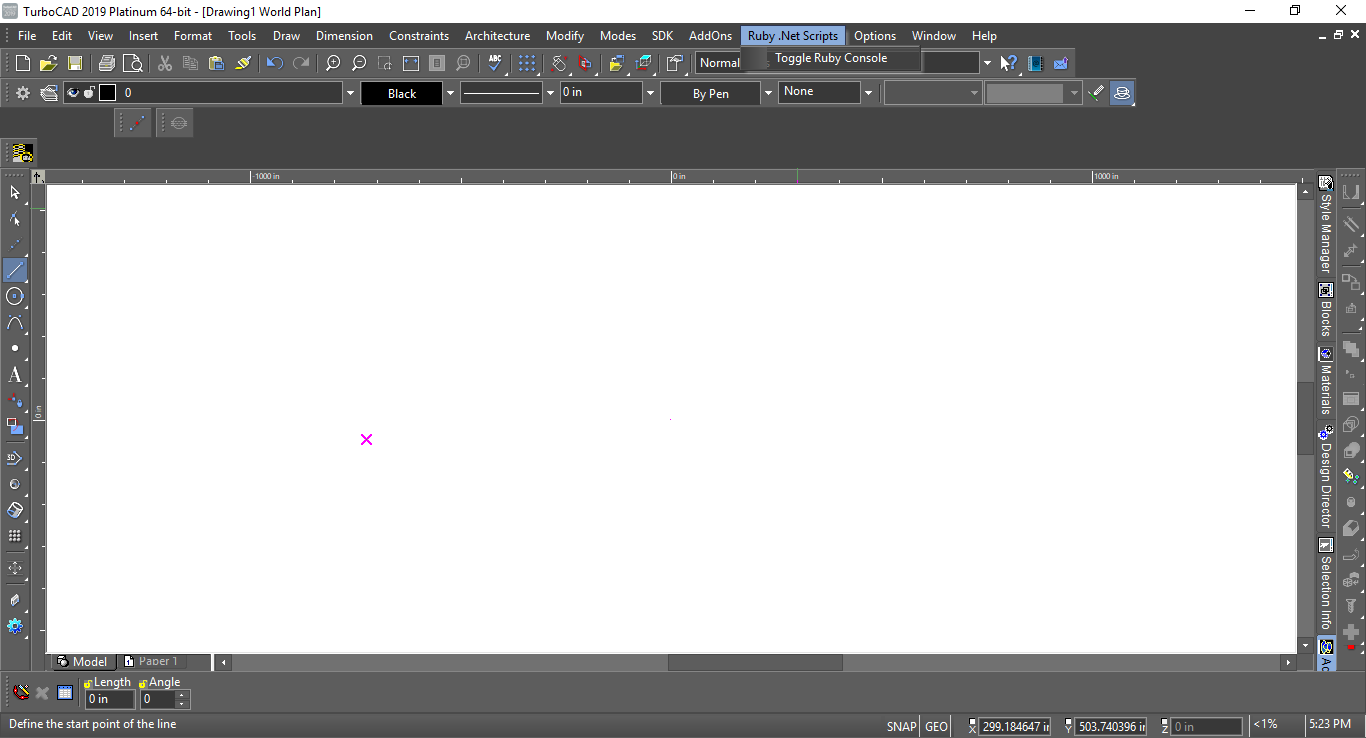Switch to the Paper 1 tab
1366x738 pixels.
point(152,661)
